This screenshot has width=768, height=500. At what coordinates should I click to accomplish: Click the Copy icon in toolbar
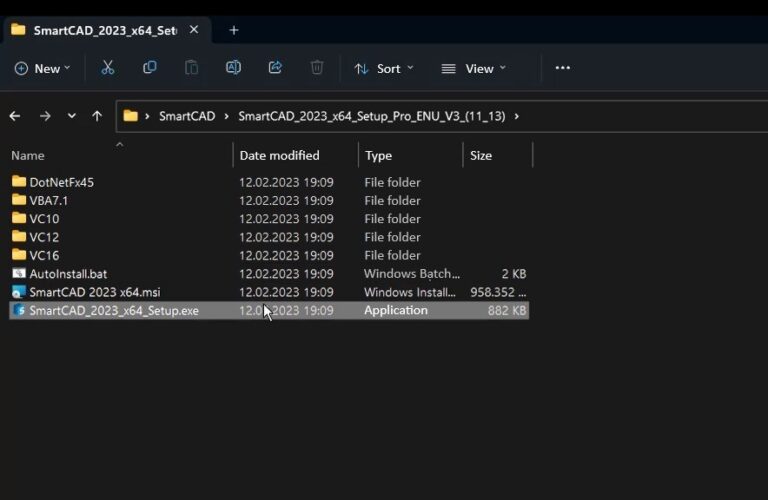point(150,68)
